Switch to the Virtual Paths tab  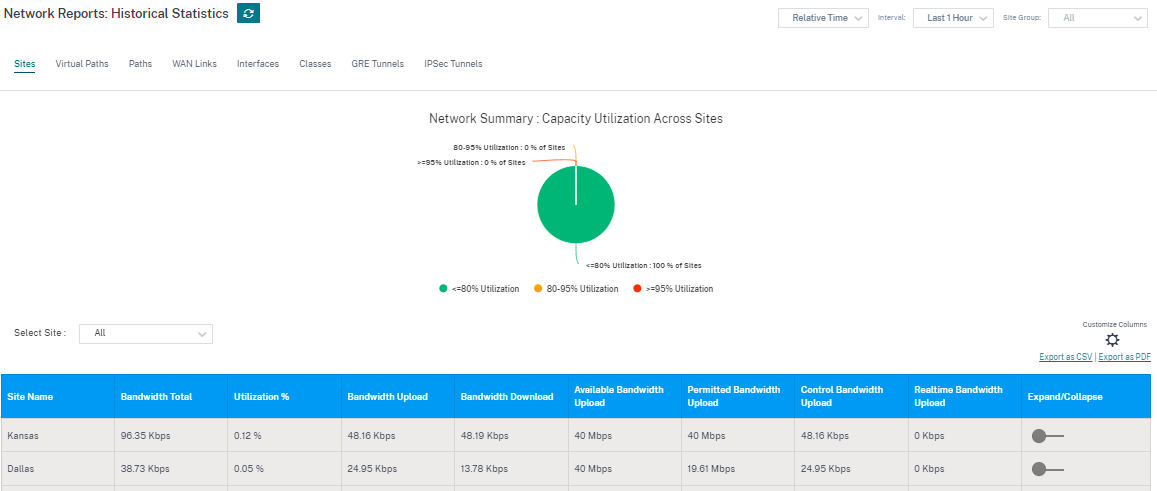click(82, 64)
